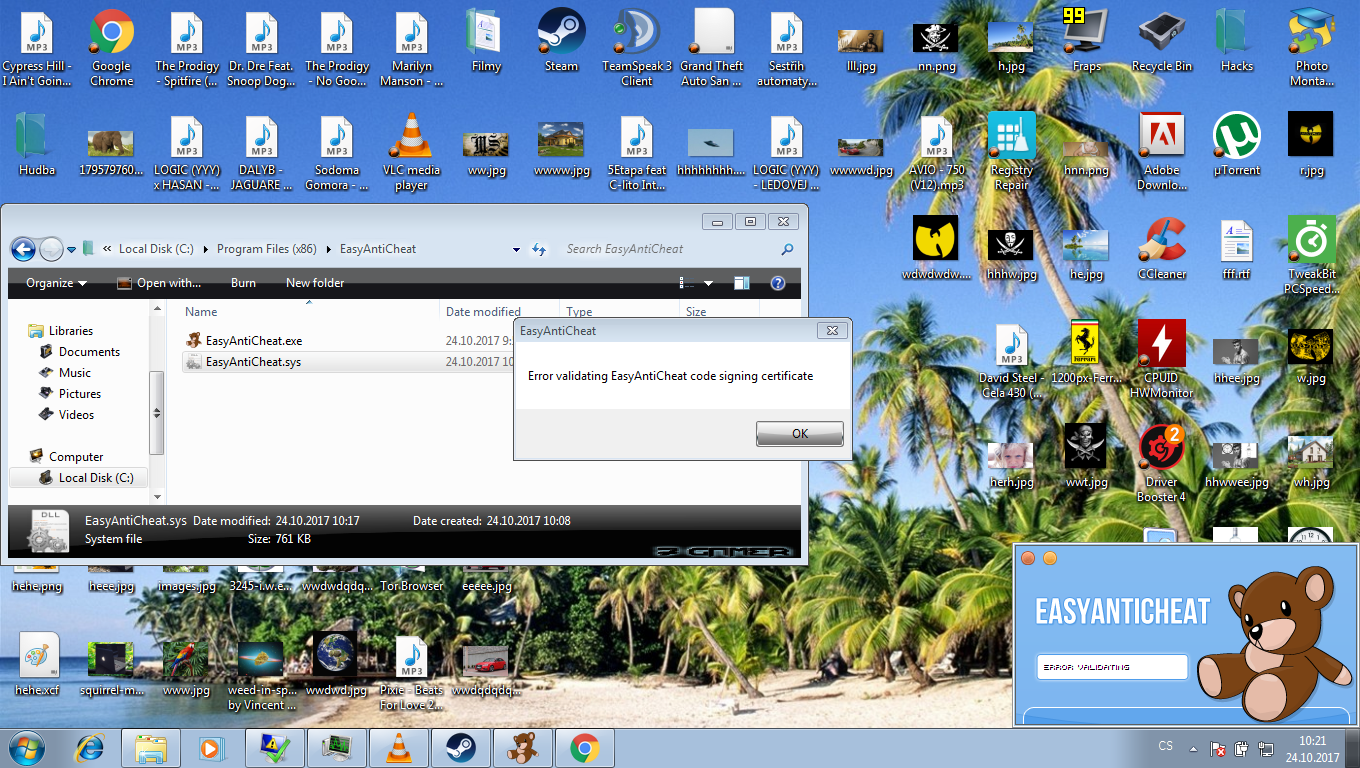The height and width of the screenshot is (768, 1360).
Task: Click the Burn toolbar button
Action: tap(243, 283)
